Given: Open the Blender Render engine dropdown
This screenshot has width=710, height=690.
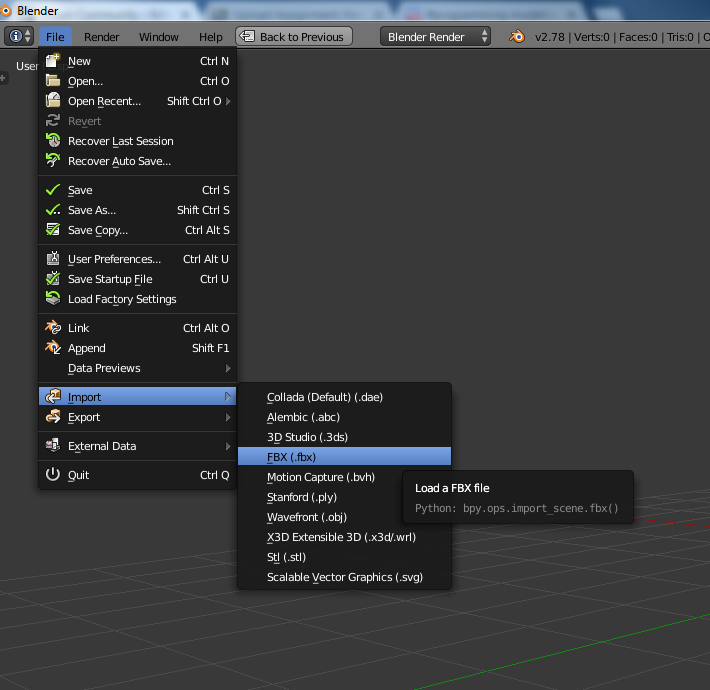Looking at the screenshot, I should (x=435, y=37).
